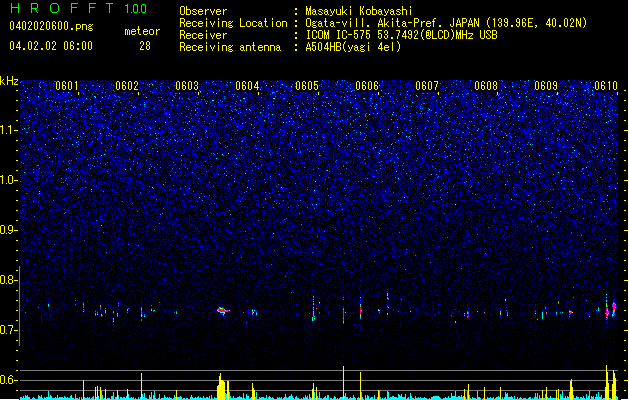Screen dimensions: 629x400
Task: Click the meteor count 28
Action: click(145, 46)
